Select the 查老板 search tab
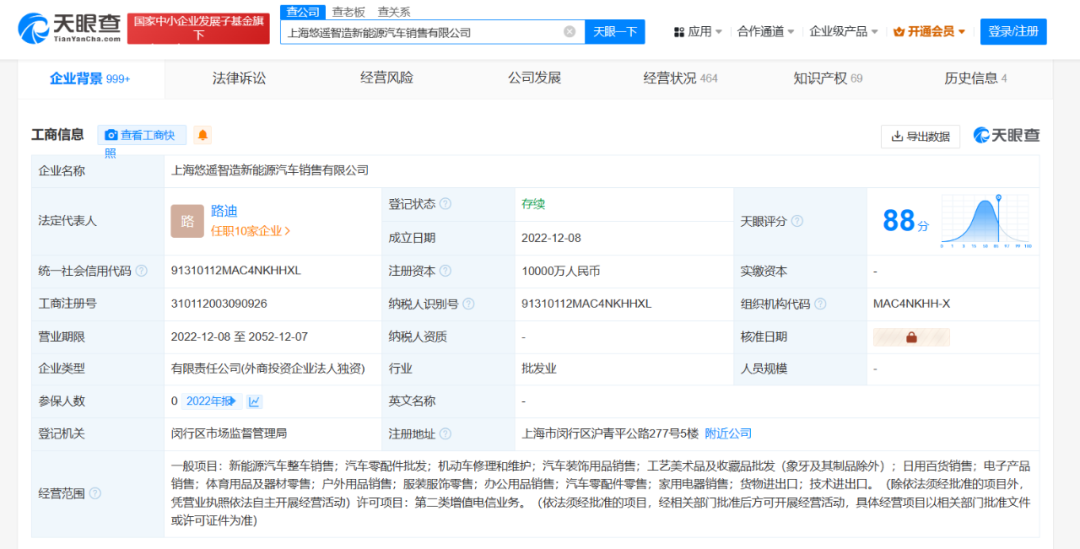The height and width of the screenshot is (549, 1080). 349,12
